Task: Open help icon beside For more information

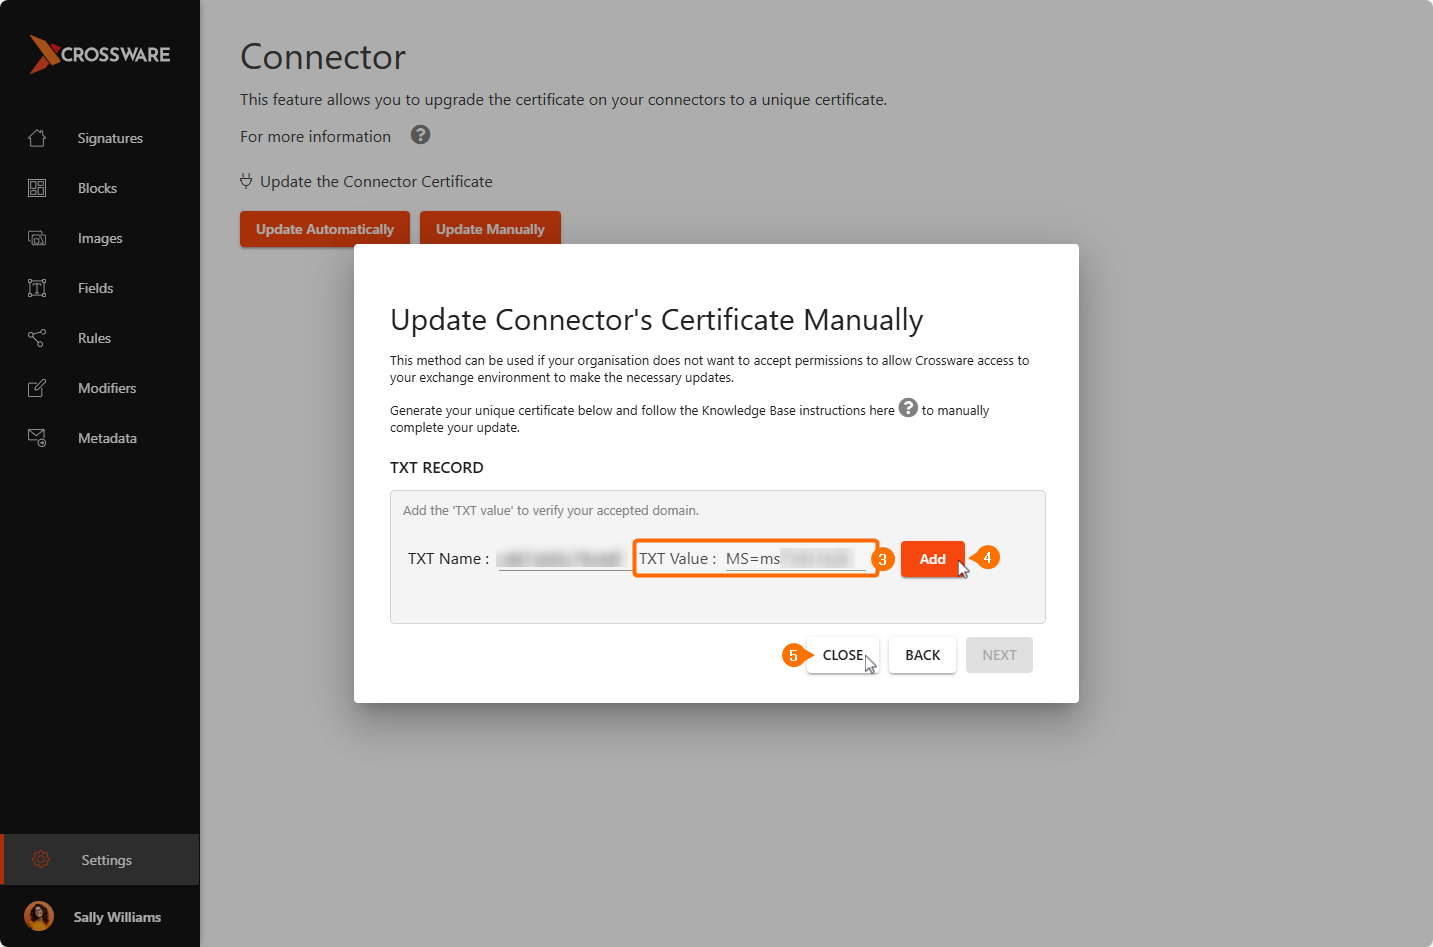Action: pos(420,135)
